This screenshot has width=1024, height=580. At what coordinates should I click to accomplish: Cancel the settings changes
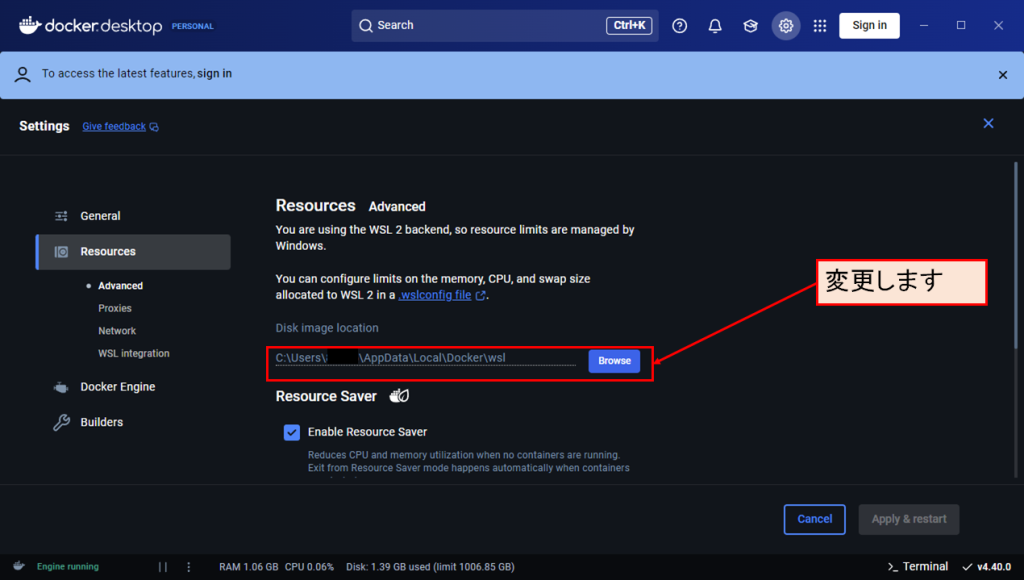(814, 519)
